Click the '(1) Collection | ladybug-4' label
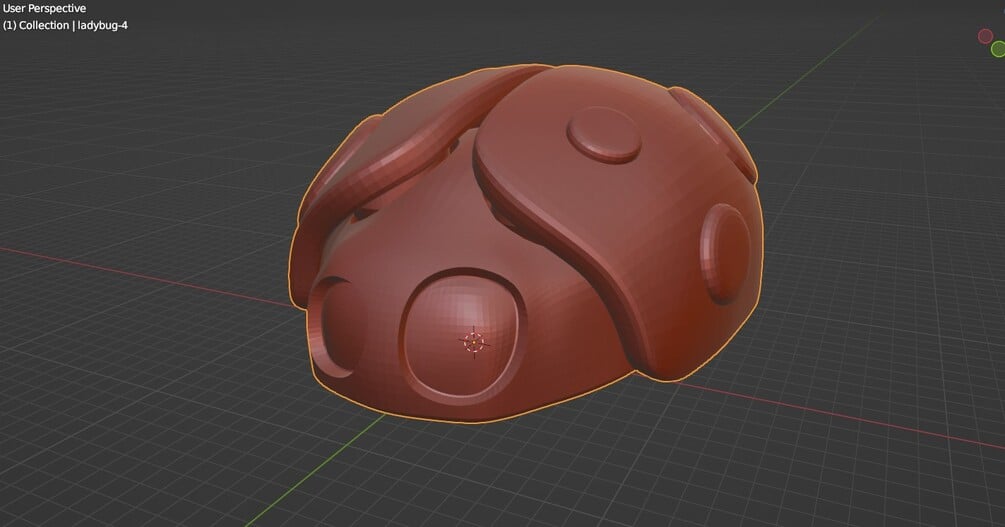Viewport: 1005px width, 527px height. tap(65, 26)
